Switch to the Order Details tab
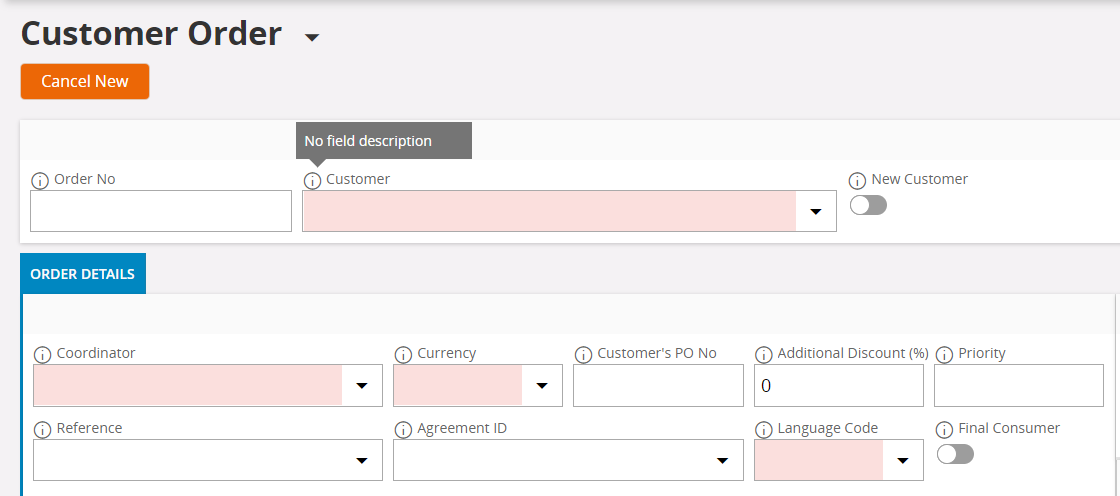This screenshot has width=1120, height=496. click(83, 274)
